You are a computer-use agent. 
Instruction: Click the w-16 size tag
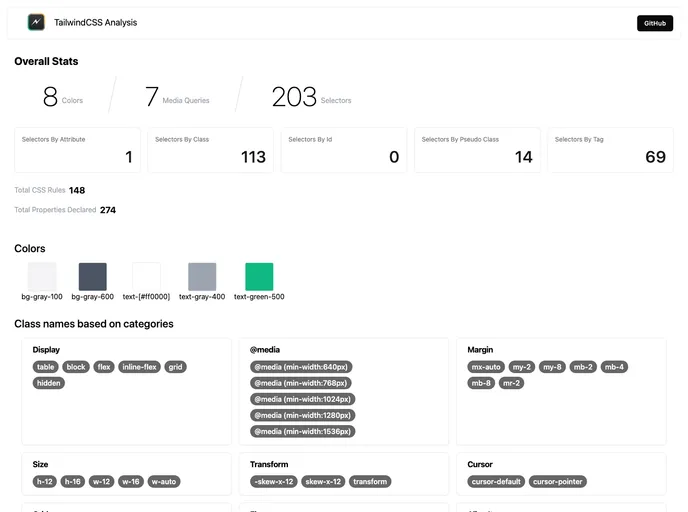tap(131, 481)
